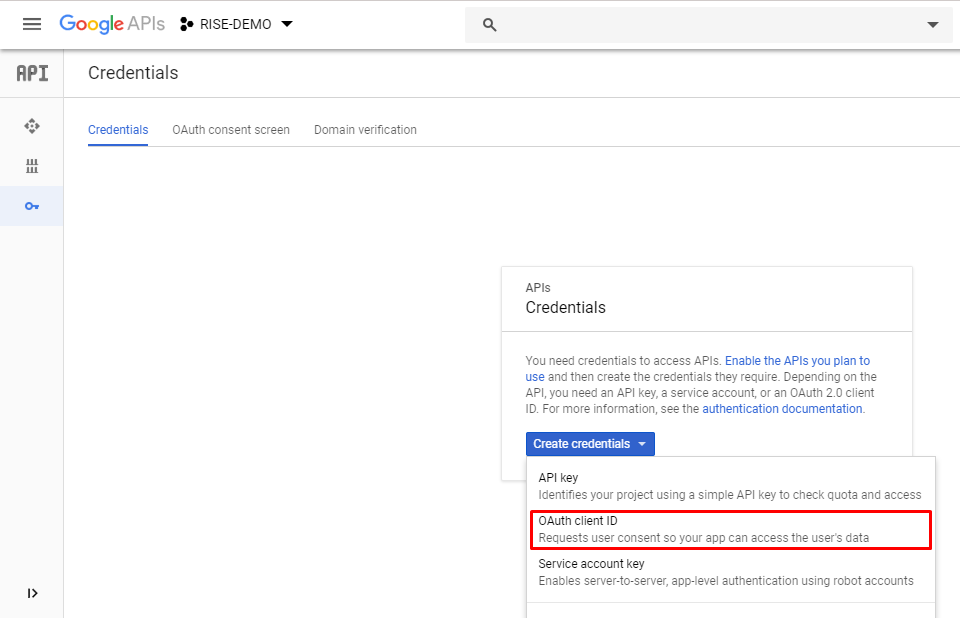Open the hamburger navigation menu
The image size is (960, 618).
coord(32,24)
